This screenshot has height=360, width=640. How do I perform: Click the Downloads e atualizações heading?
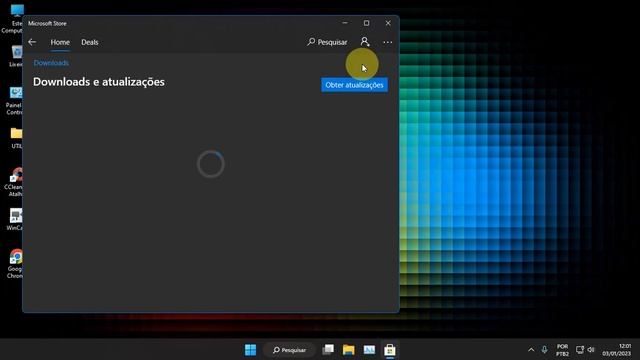pos(99,82)
